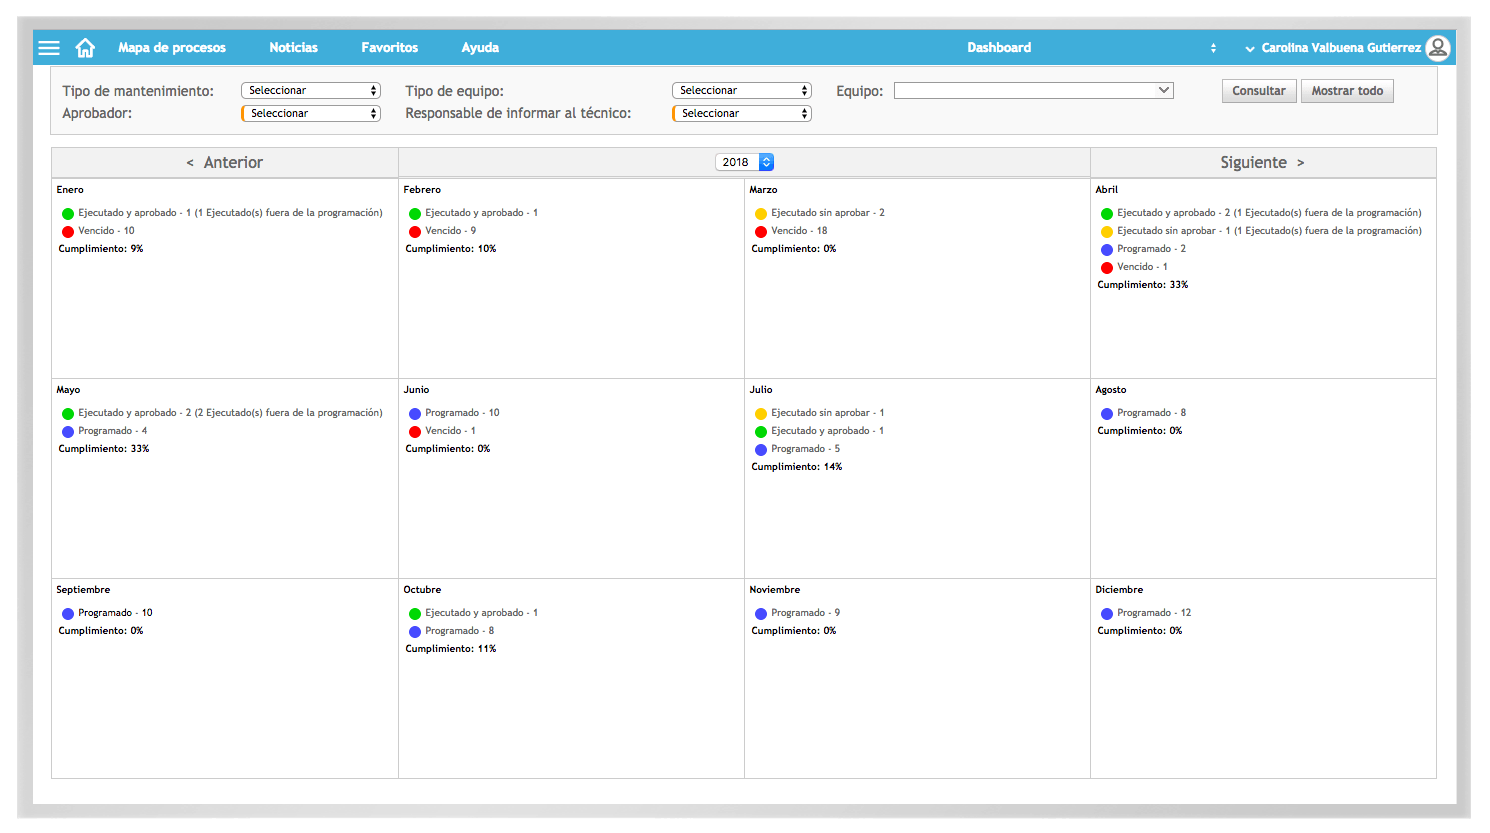Click yellow dot in Marzo cell
The image size is (1490, 833).
(x=761, y=214)
